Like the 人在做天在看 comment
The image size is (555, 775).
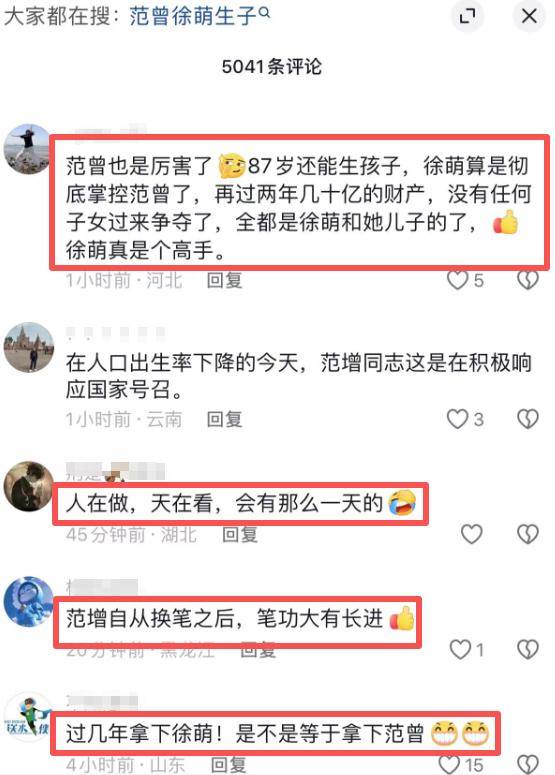point(471,534)
